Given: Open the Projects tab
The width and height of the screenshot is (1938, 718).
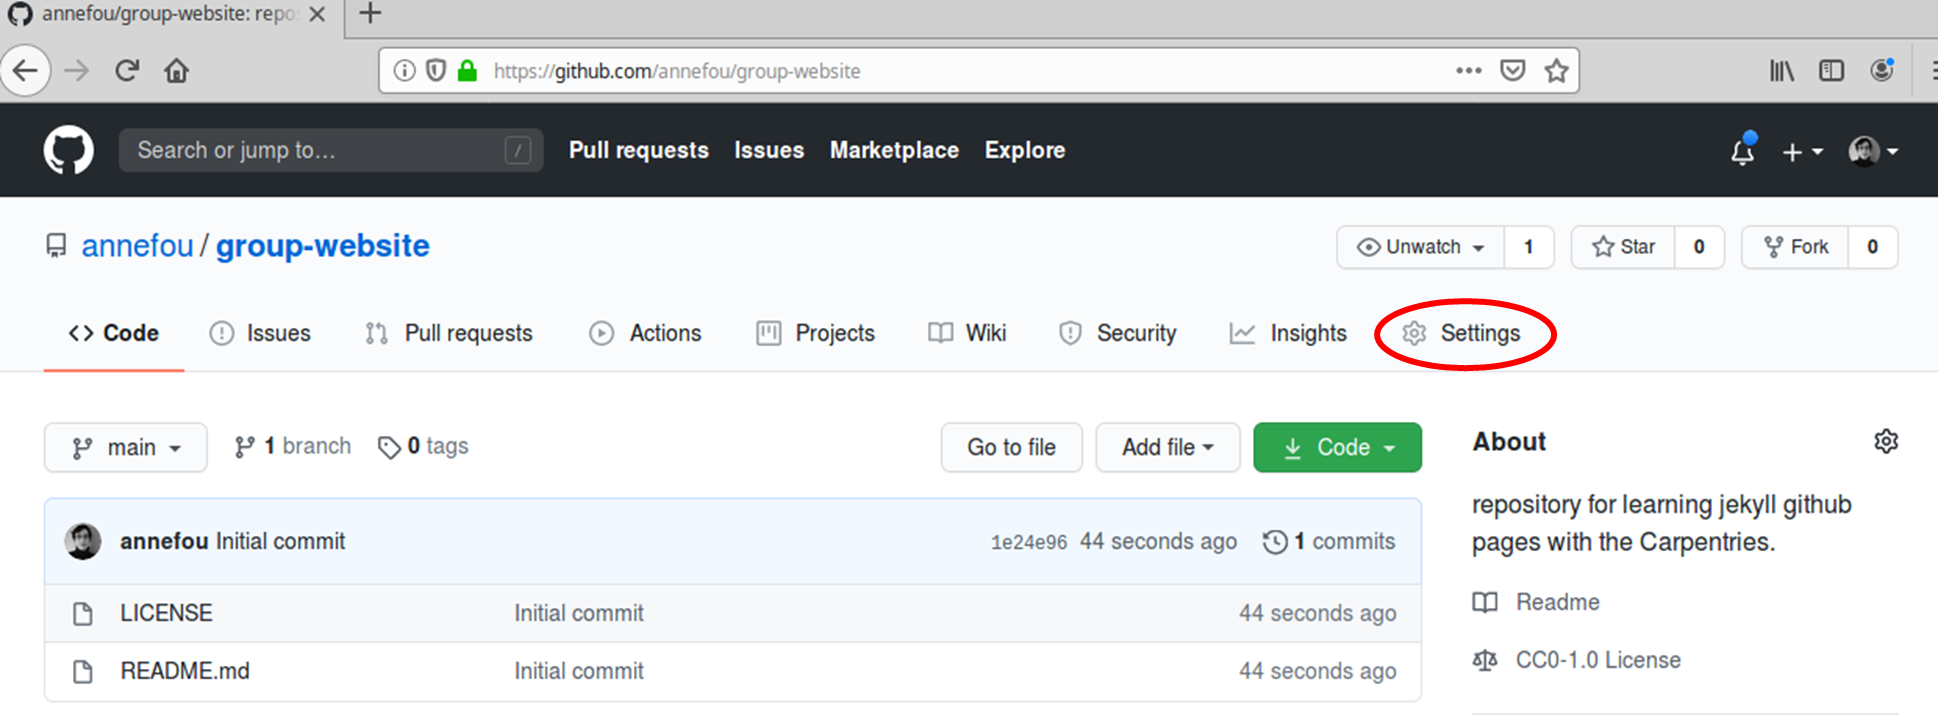Looking at the screenshot, I should tap(815, 333).
